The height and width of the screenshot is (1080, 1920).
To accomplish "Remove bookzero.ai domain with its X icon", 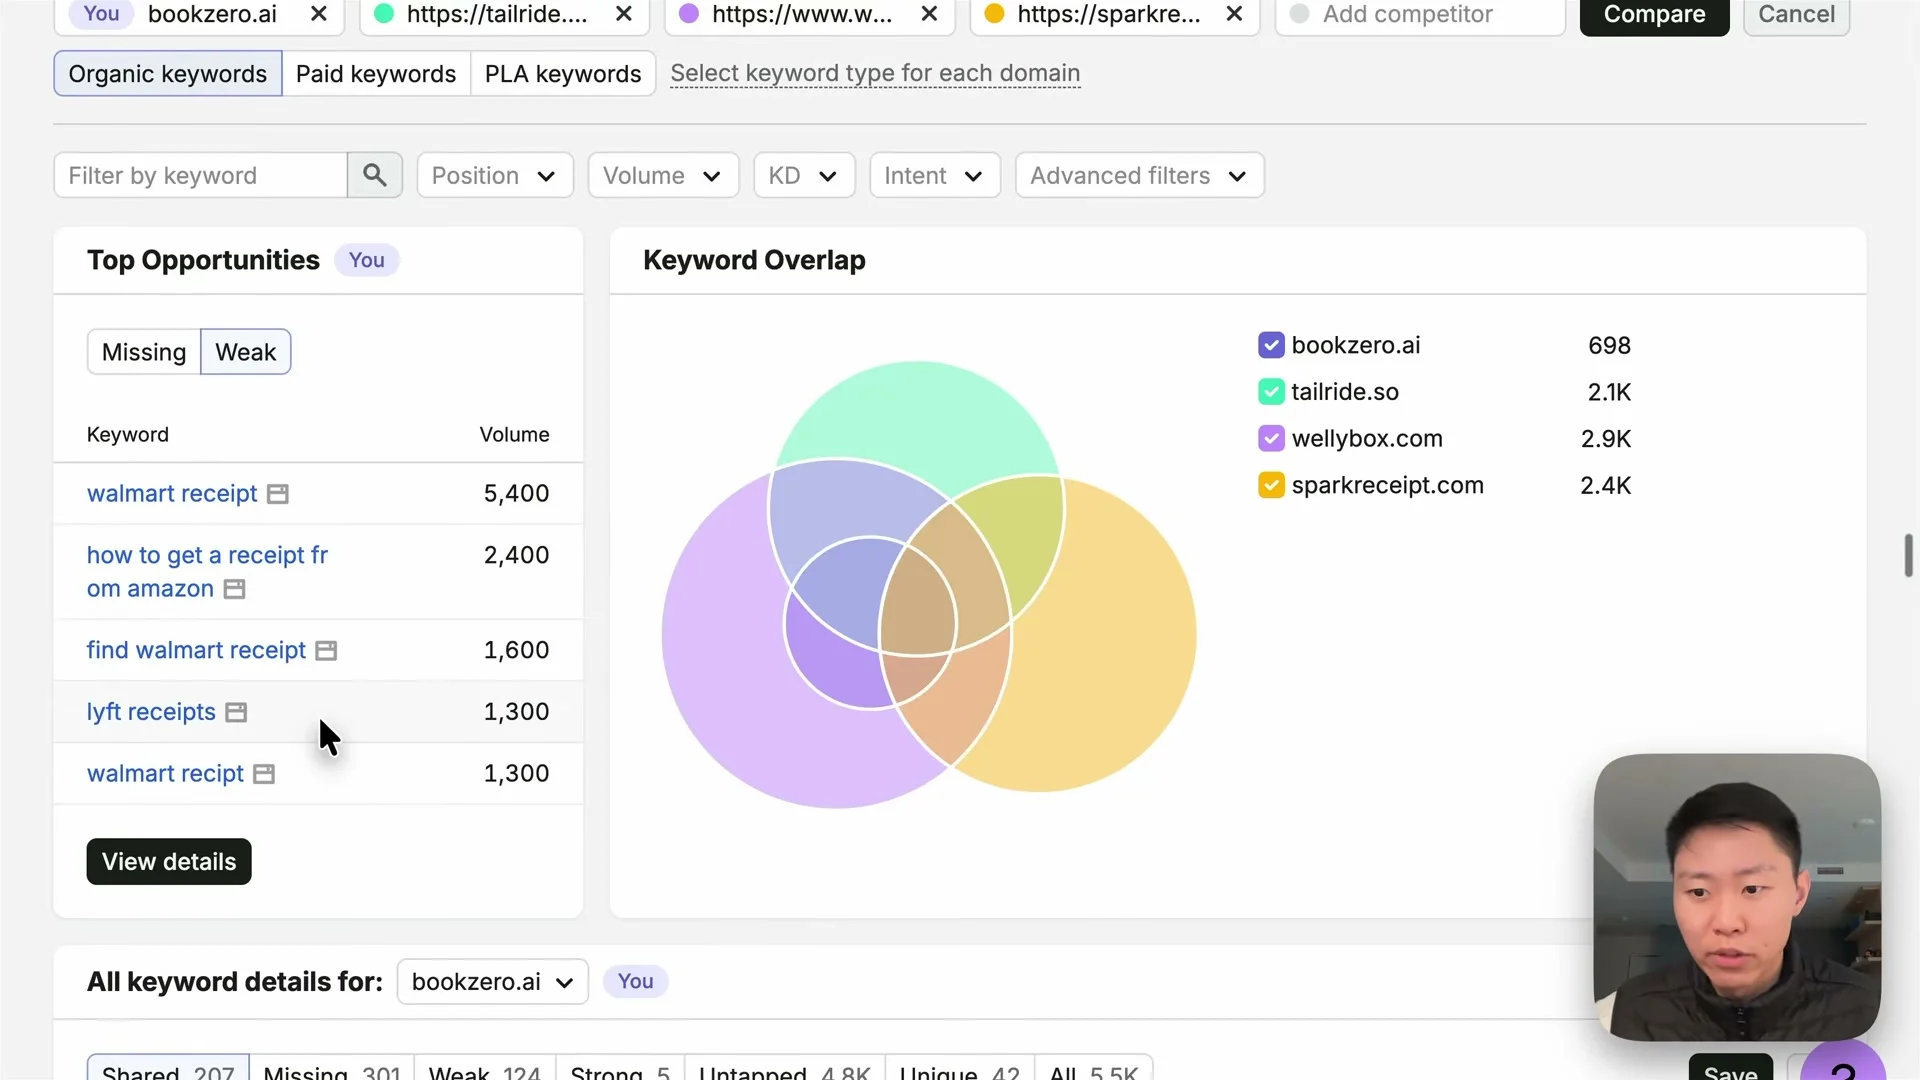I will pyautogui.click(x=319, y=14).
